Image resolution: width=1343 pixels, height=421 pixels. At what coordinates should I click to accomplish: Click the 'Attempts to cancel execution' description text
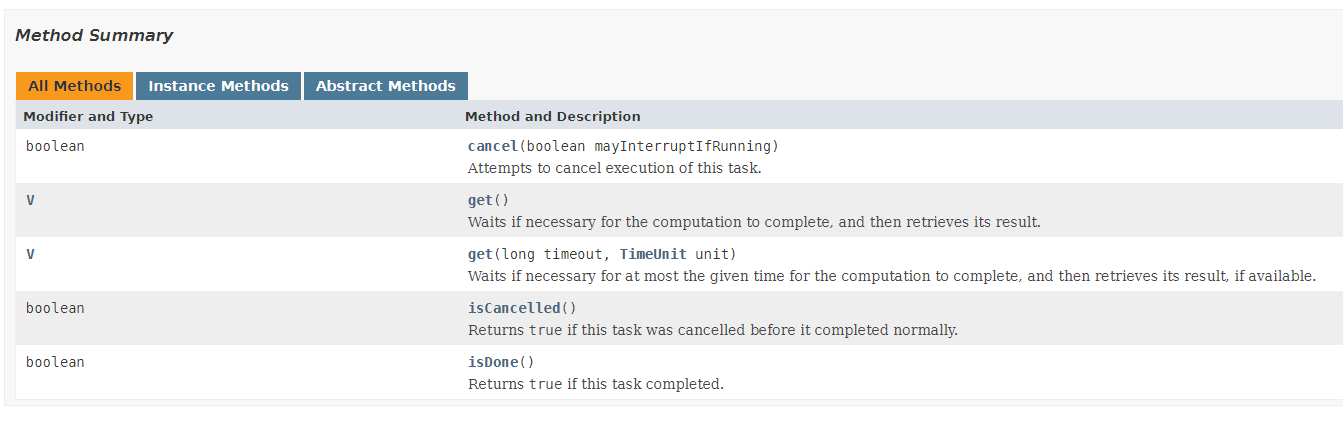(615, 168)
